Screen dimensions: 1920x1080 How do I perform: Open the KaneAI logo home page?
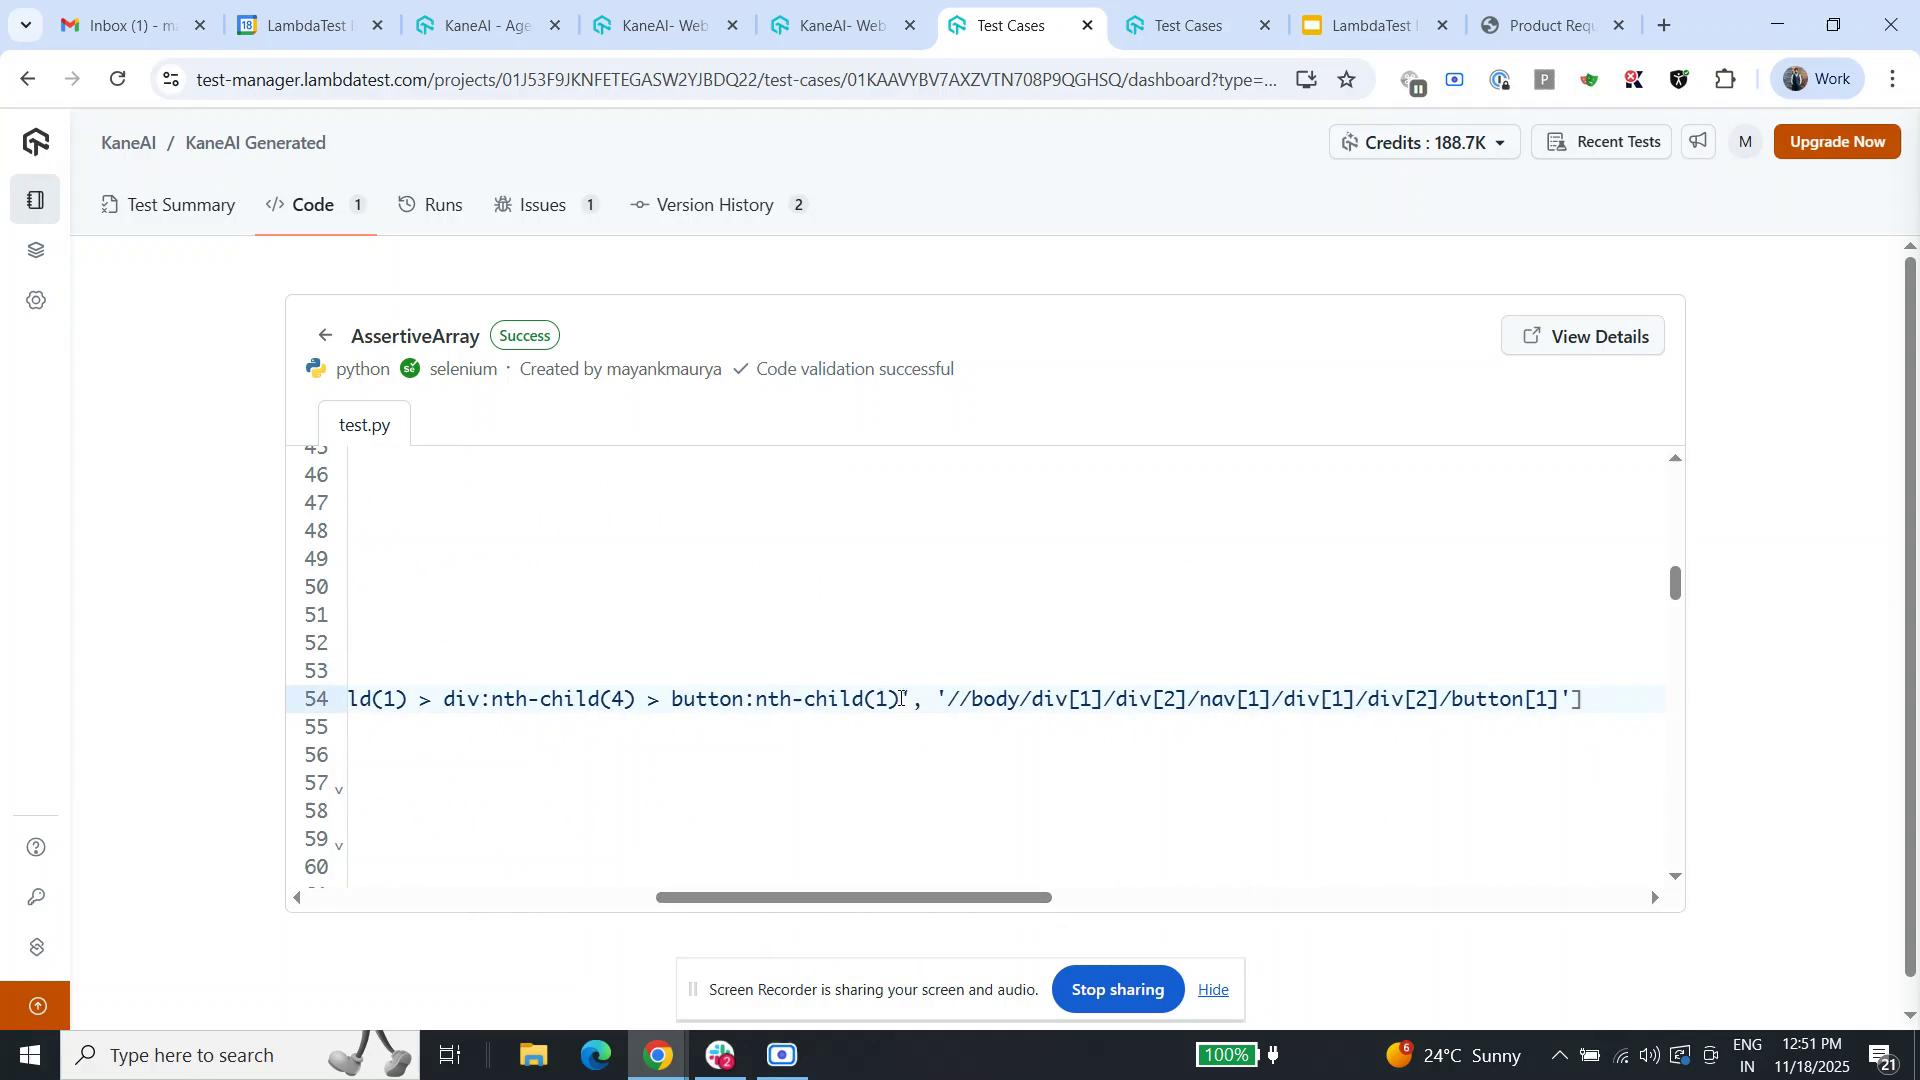tap(36, 141)
